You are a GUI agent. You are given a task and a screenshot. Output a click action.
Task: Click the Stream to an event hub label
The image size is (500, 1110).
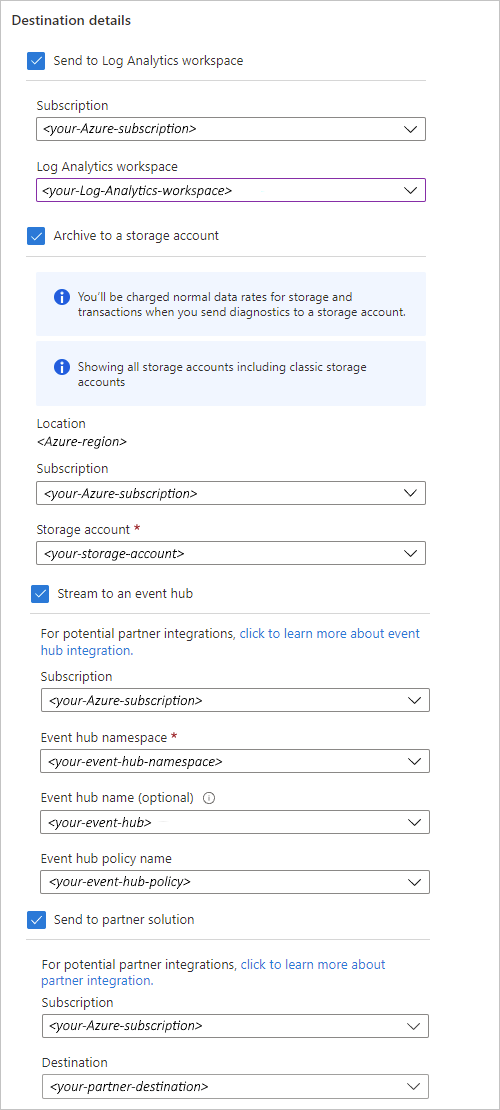[125, 594]
